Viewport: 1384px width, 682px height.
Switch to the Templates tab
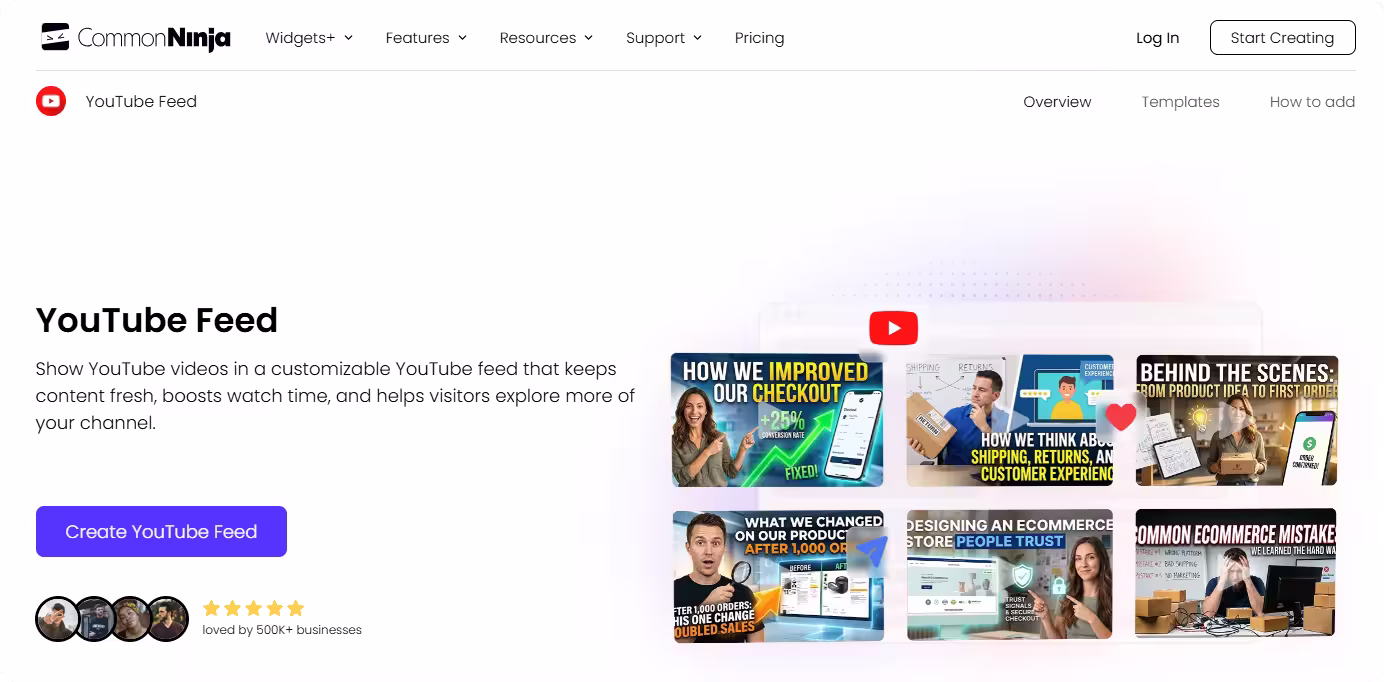point(1180,101)
